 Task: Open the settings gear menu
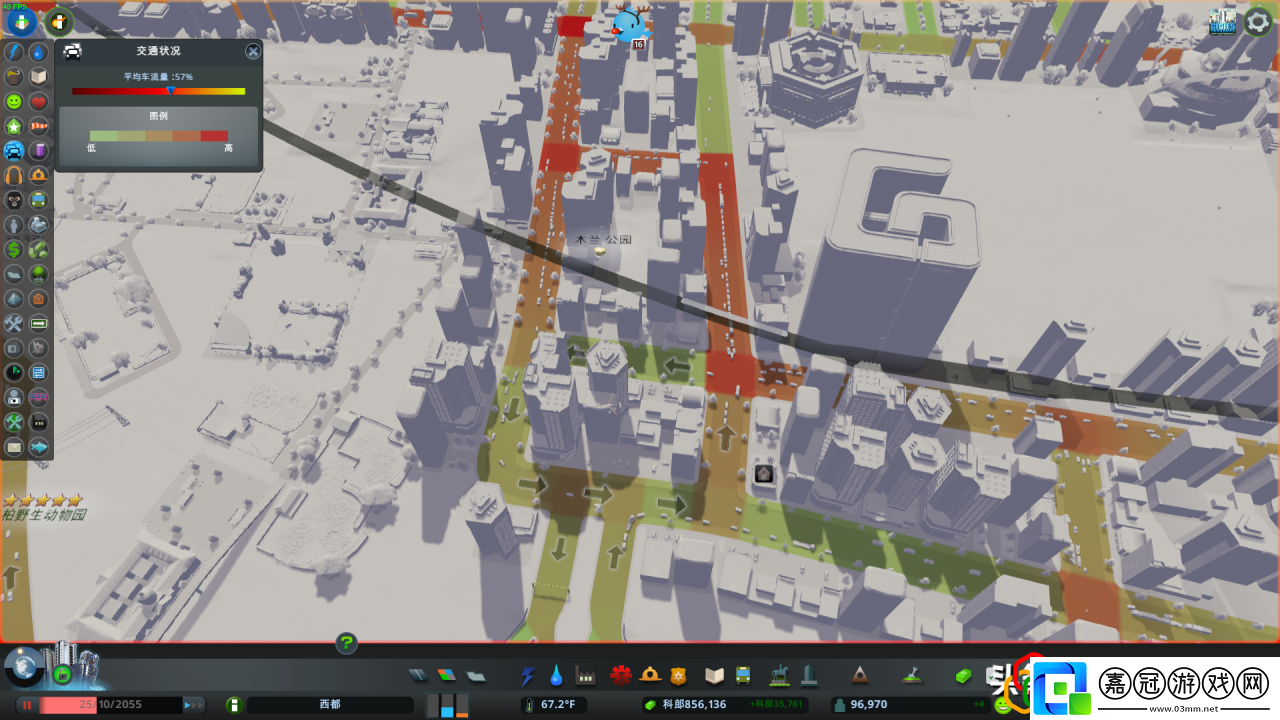click(1257, 21)
